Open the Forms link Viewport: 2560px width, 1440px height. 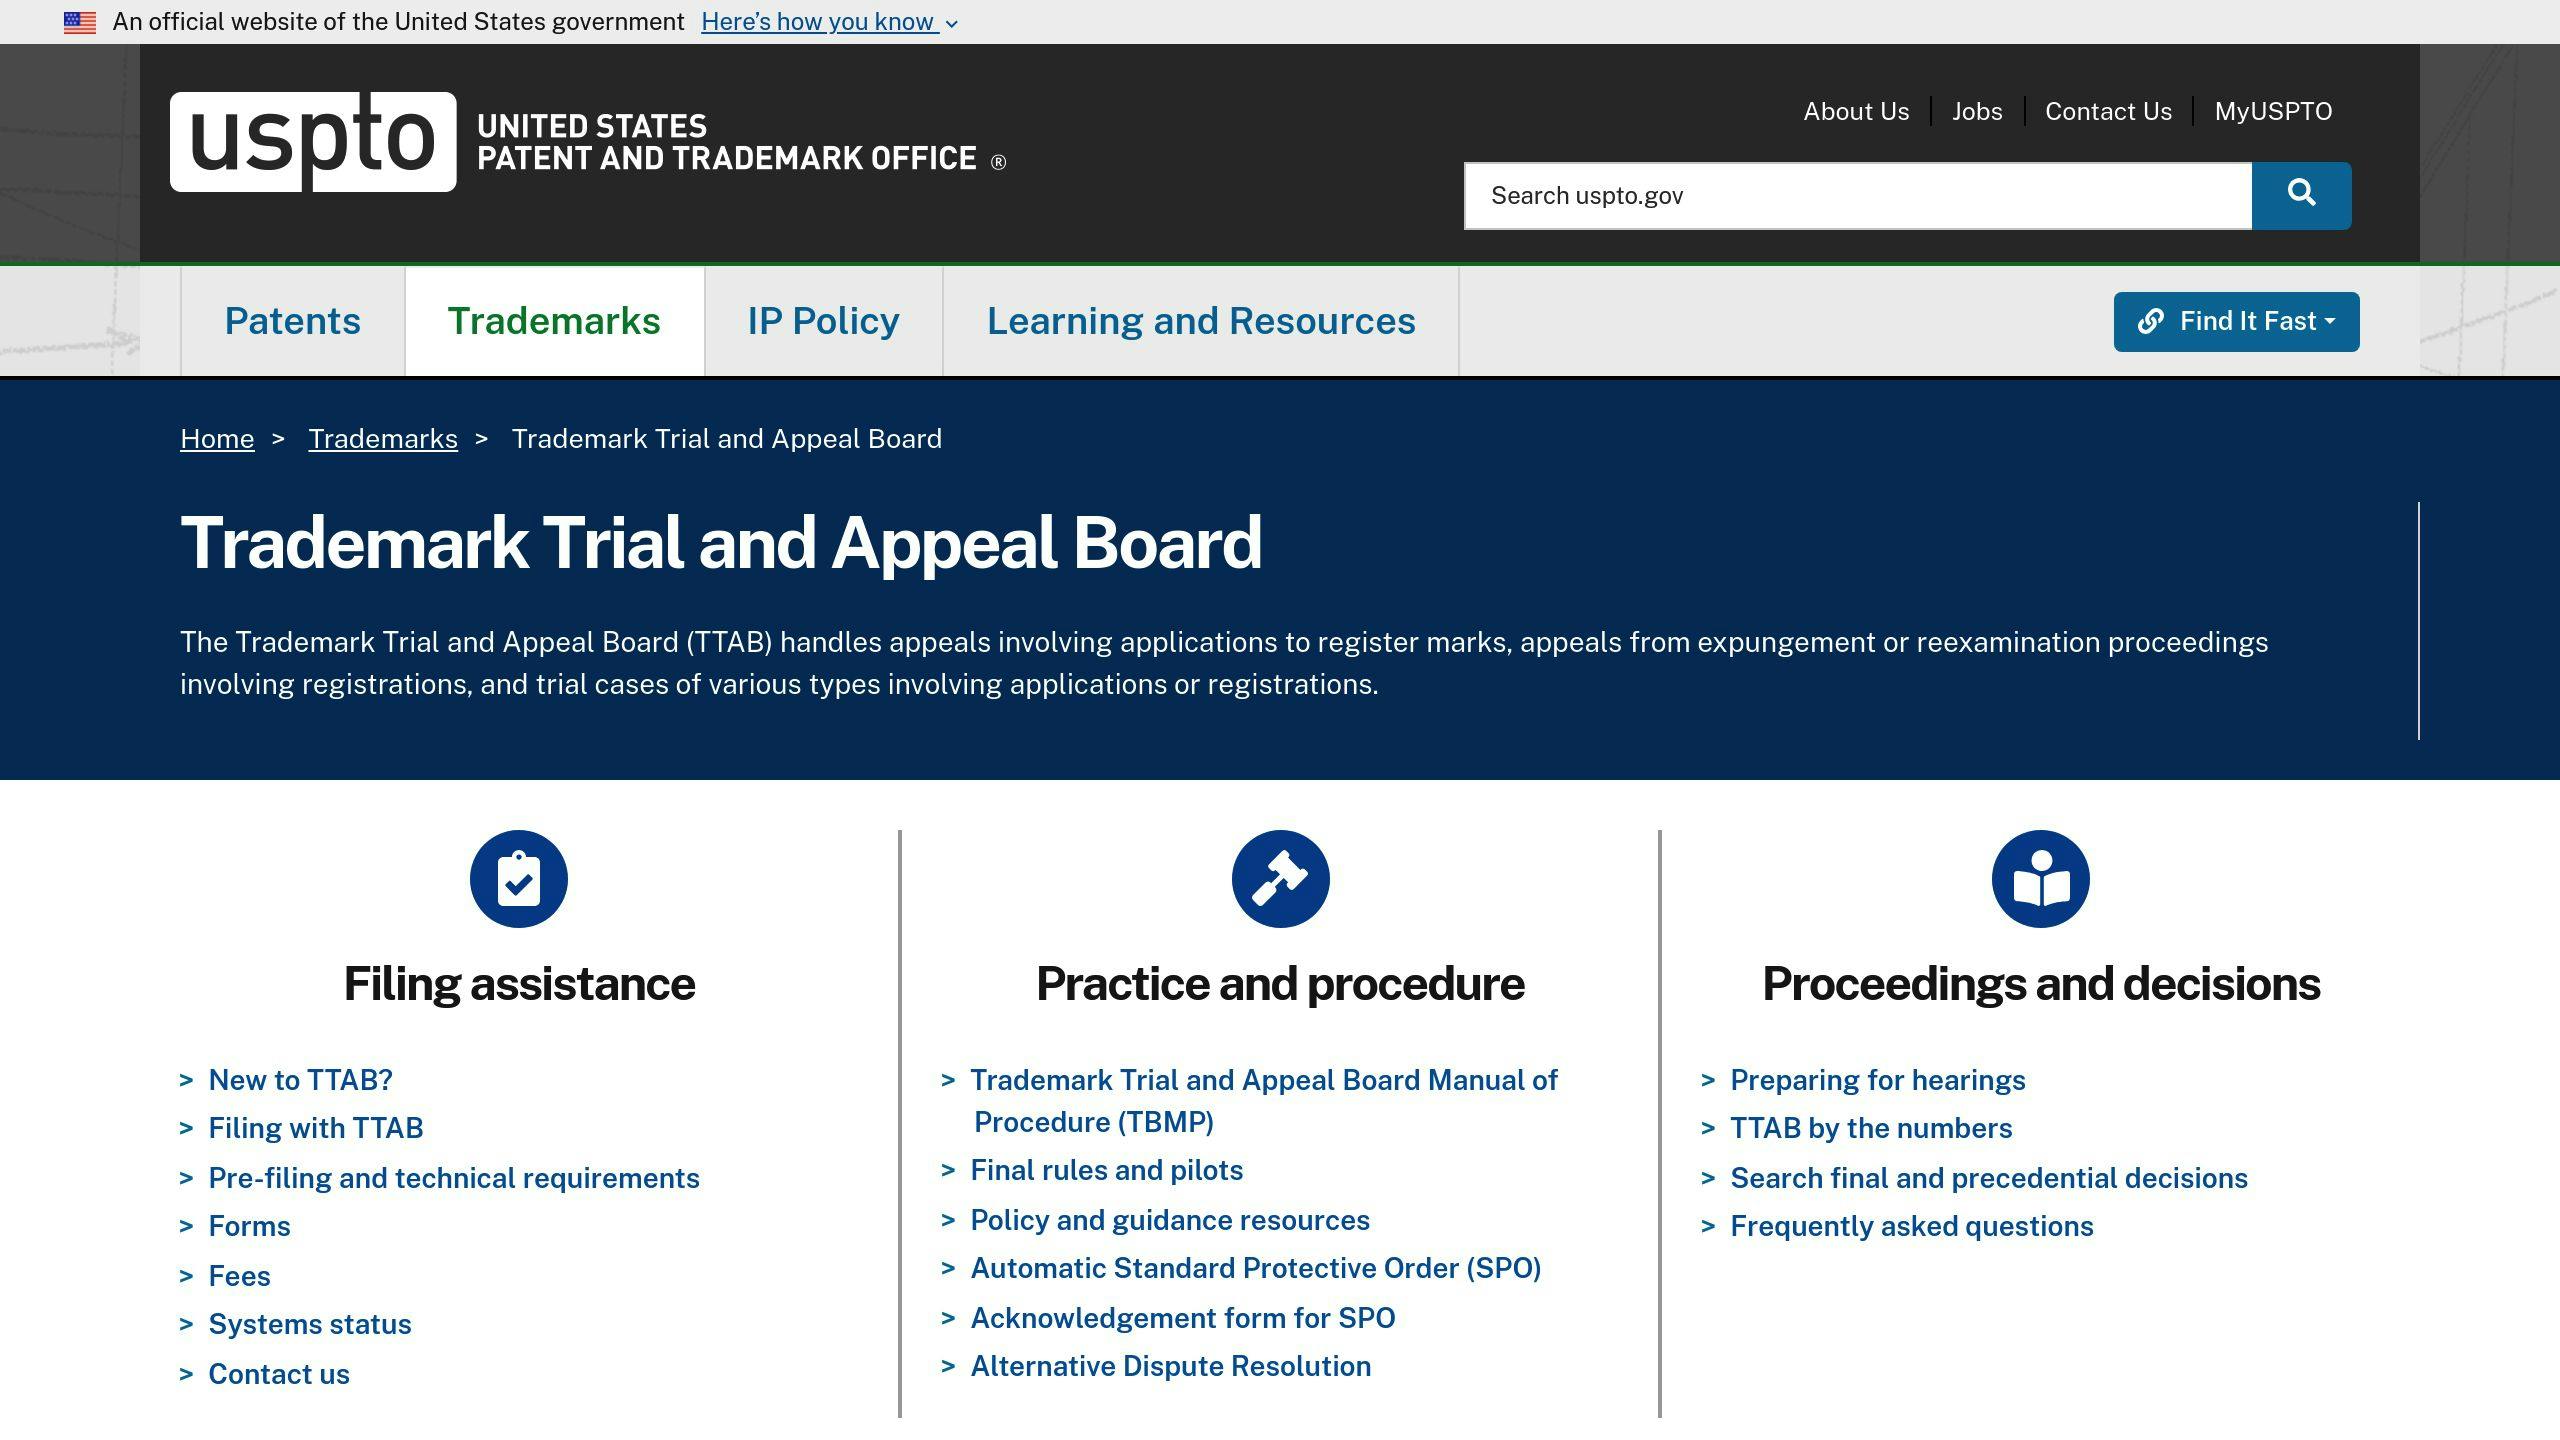tap(249, 1226)
